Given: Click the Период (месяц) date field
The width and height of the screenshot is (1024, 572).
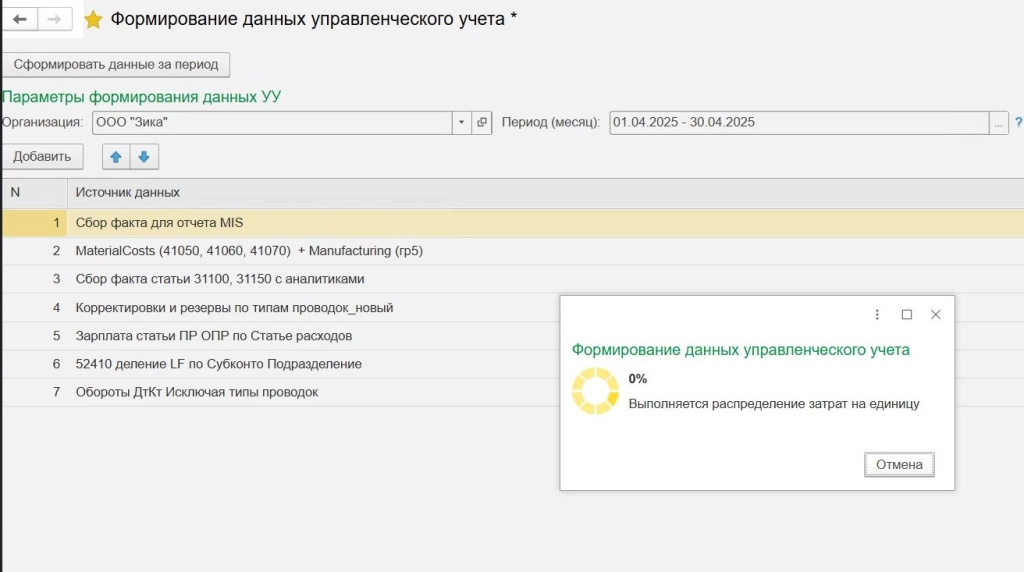Looking at the screenshot, I should [799, 123].
